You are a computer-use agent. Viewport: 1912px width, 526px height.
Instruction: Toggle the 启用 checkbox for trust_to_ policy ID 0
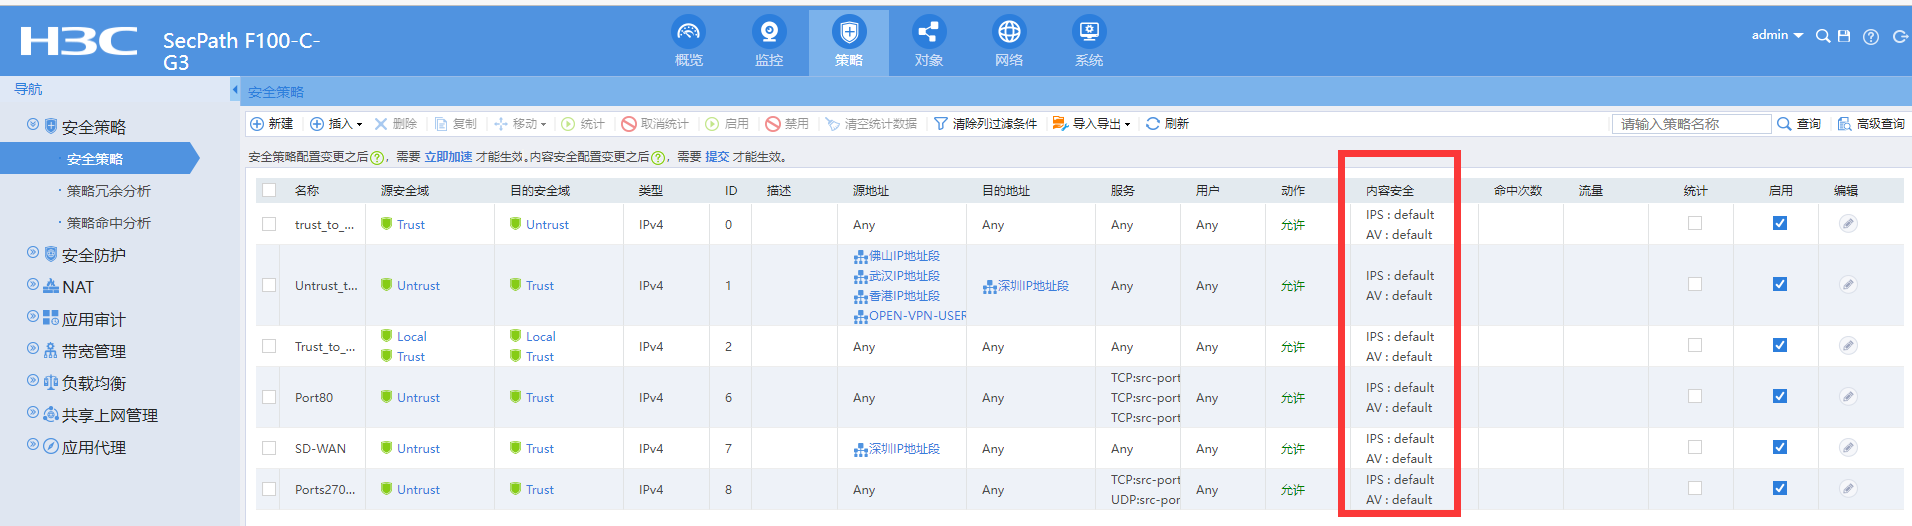click(x=1780, y=223)
